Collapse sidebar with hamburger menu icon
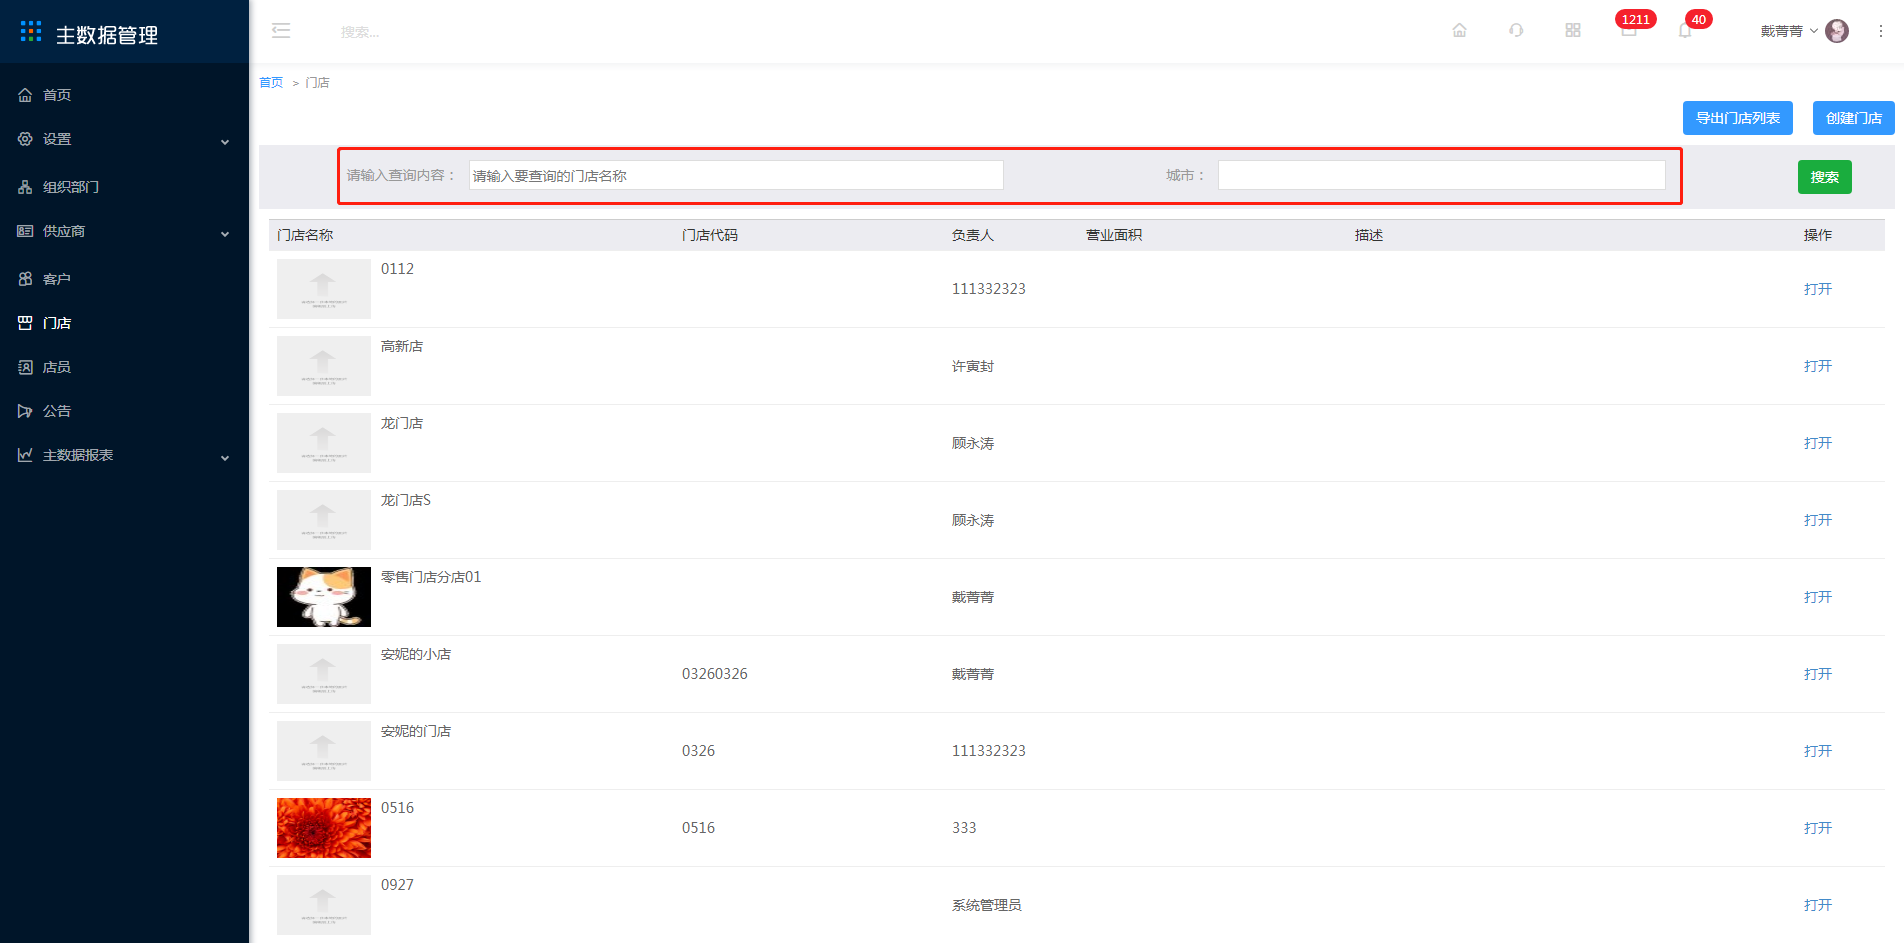1904x943 pixels. (281, 31)
